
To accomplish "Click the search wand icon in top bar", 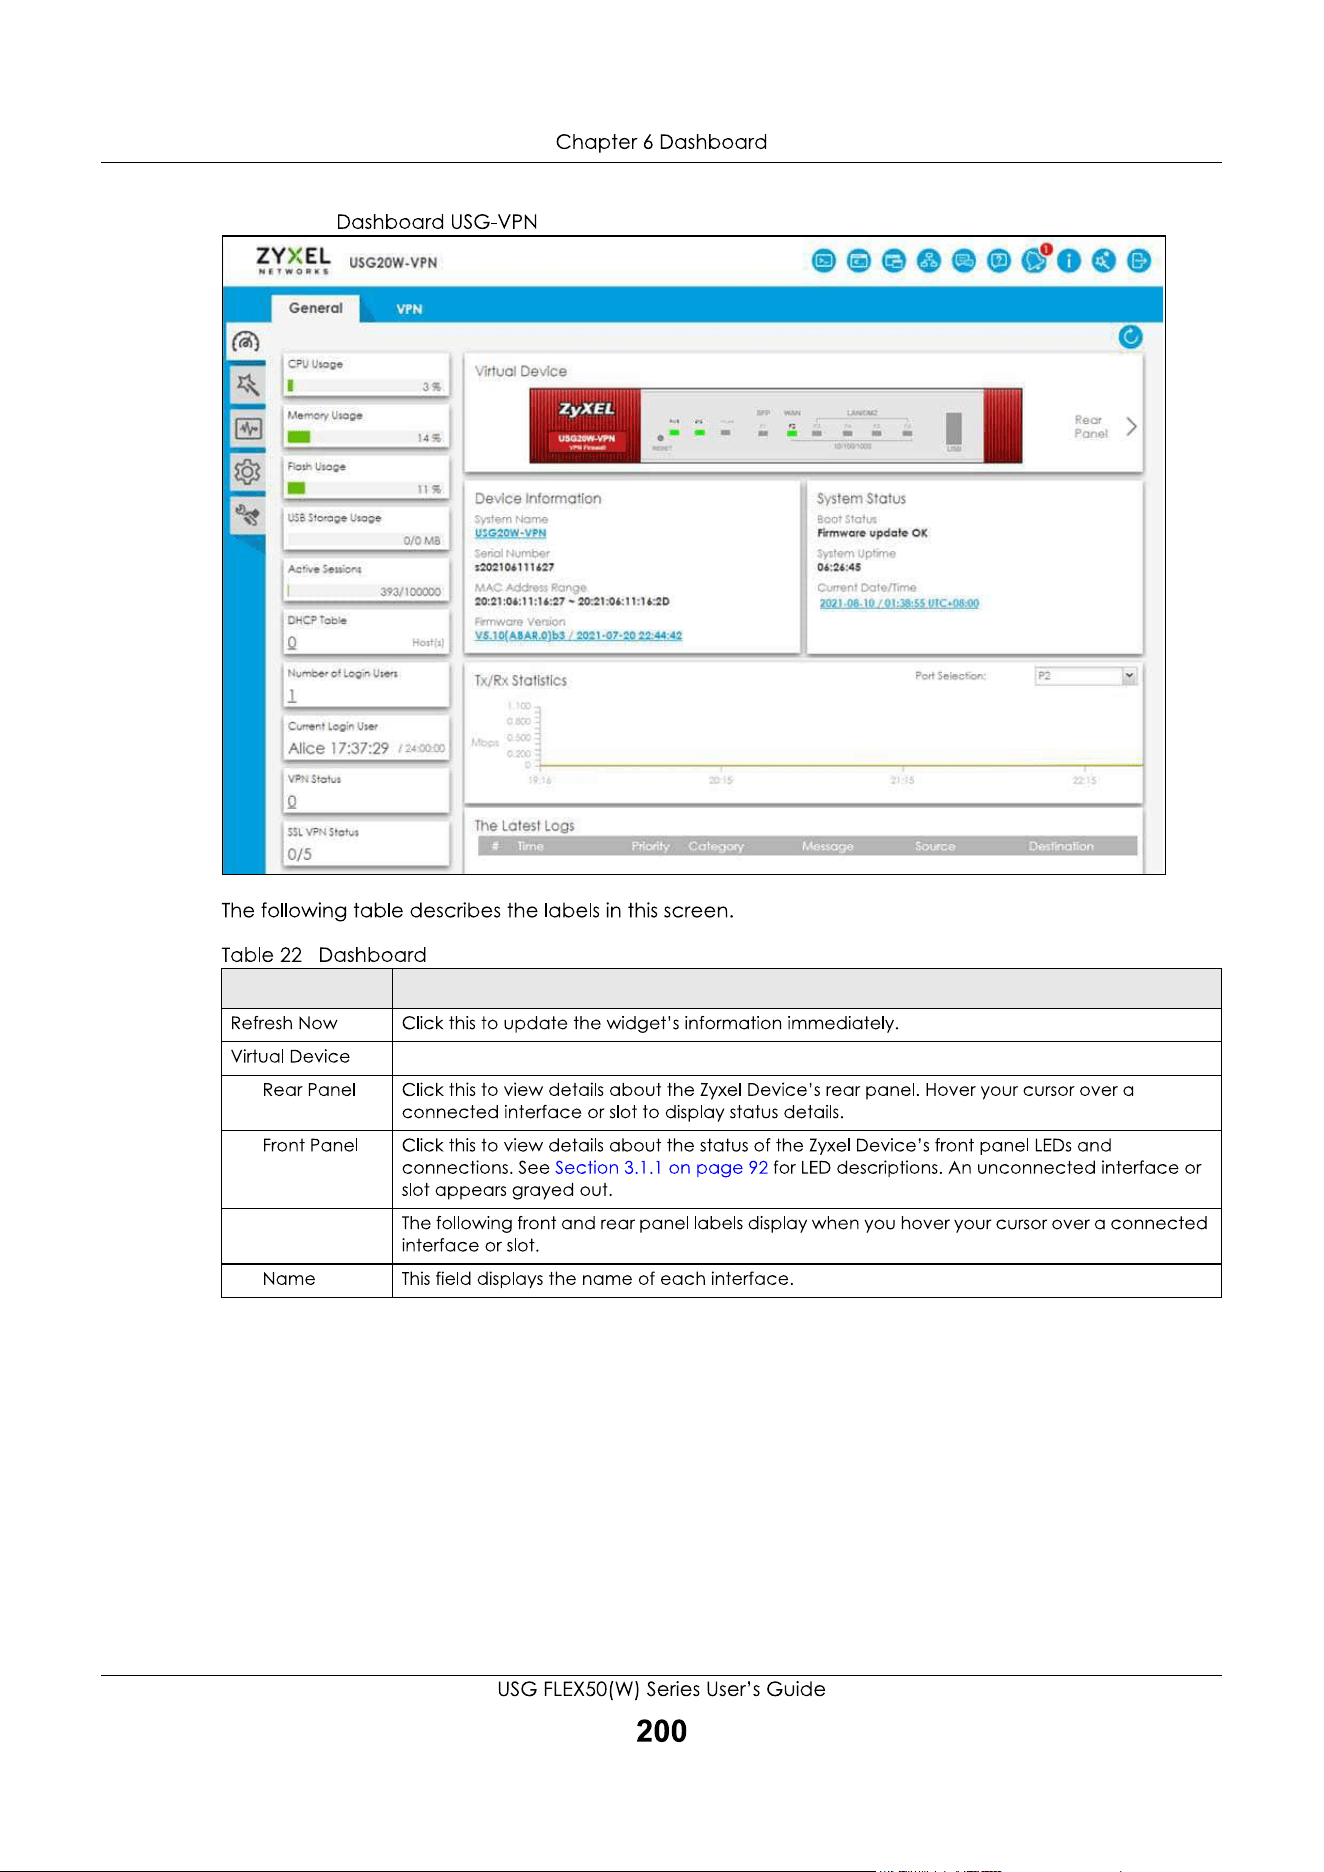I will point(1104,261).
